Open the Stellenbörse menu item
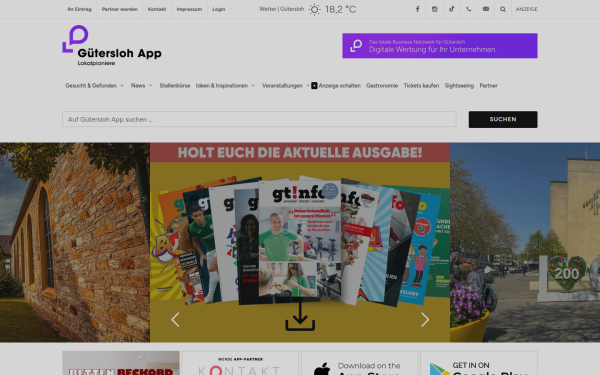Image resolution: width=600 pixels, height=375 pixels. point(175,85)
